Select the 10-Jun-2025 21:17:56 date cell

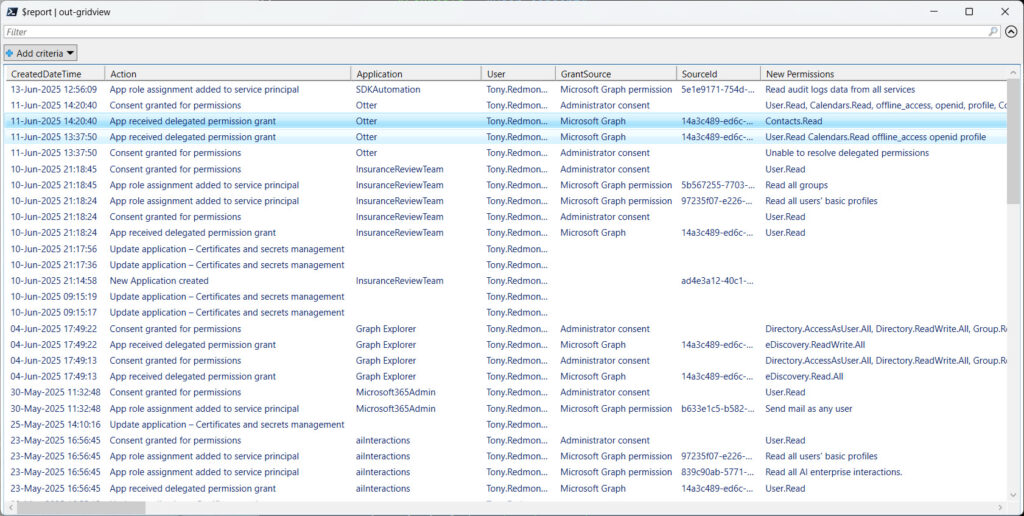pos(54,249)
